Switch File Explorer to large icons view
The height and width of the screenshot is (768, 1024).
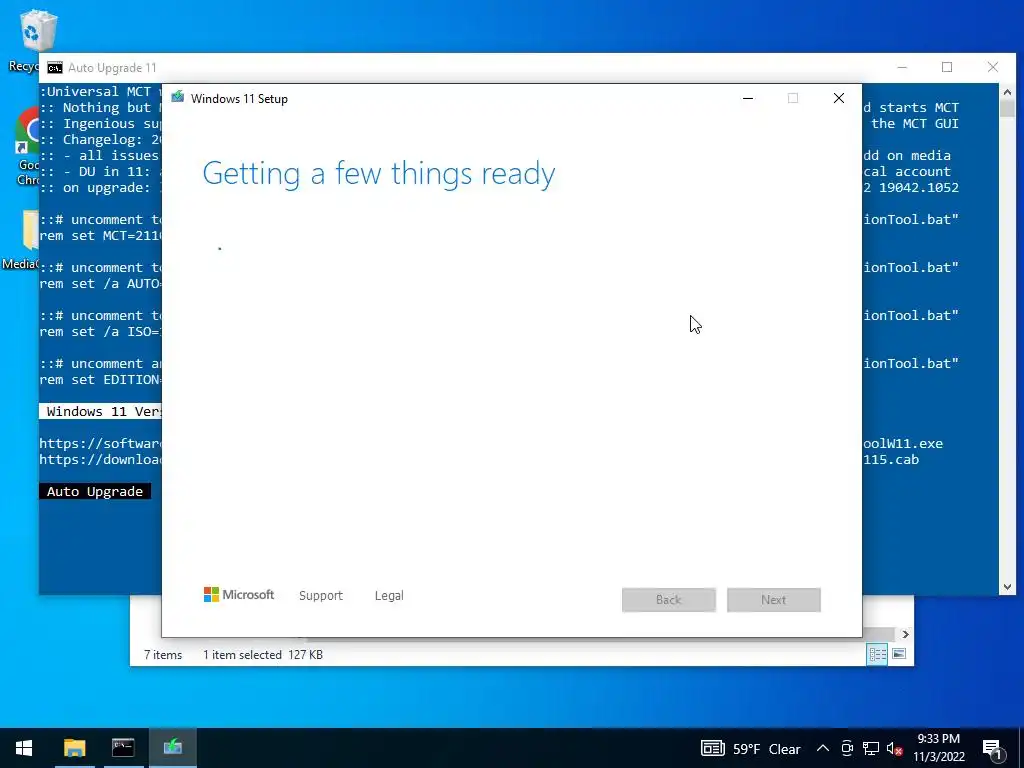[899, 654]
